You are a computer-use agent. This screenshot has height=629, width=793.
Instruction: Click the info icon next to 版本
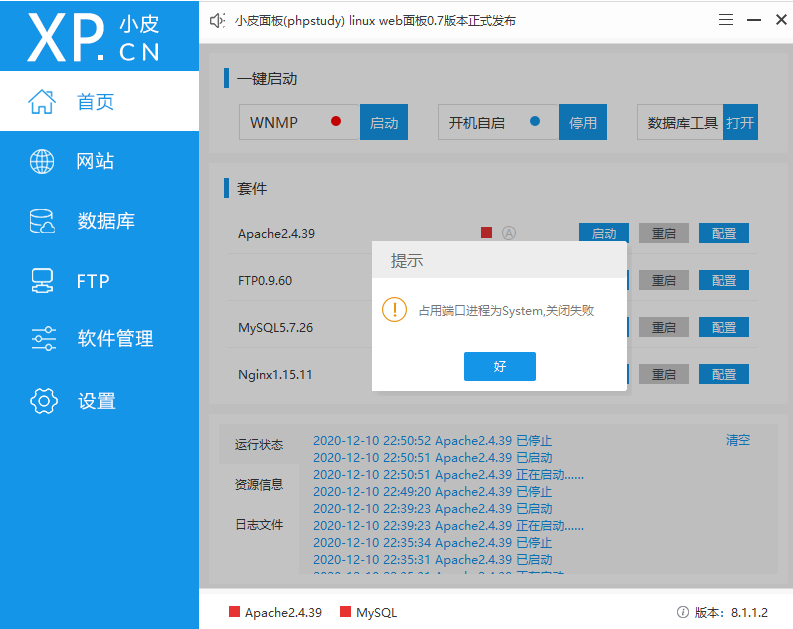682,612
